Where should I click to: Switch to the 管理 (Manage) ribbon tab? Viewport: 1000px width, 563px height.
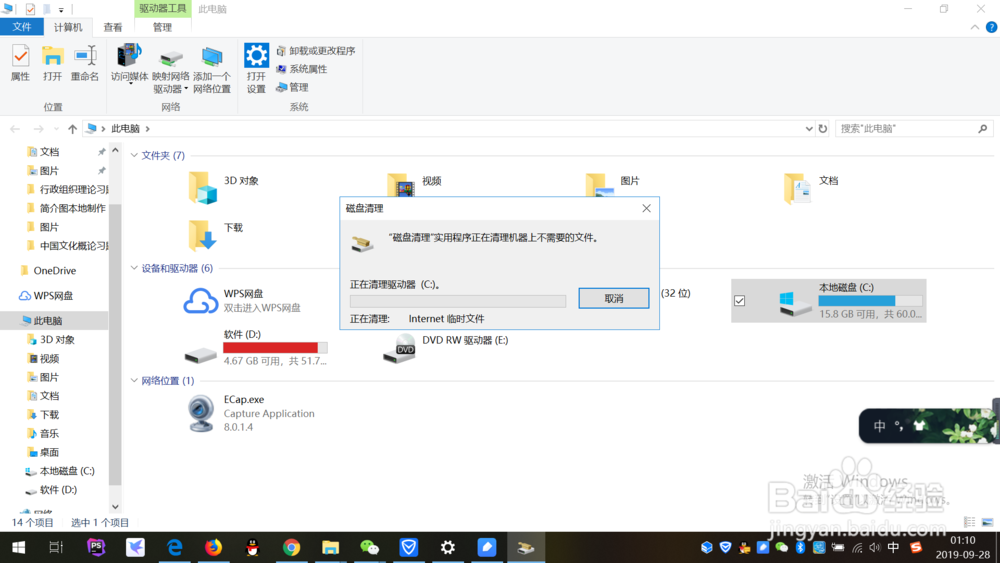pyautogui.click(x=162, y=27)
